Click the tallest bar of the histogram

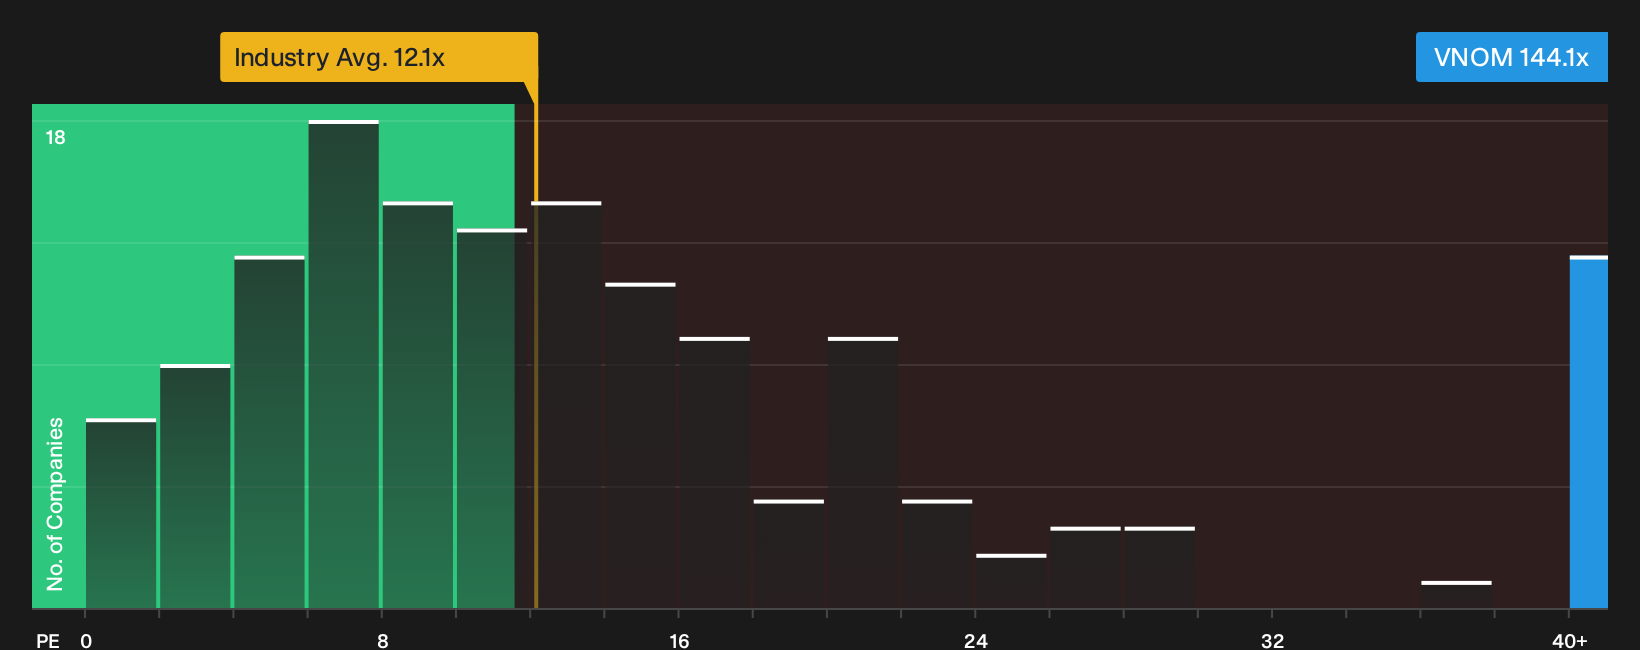pyautogui.click(x=344, y=364)
